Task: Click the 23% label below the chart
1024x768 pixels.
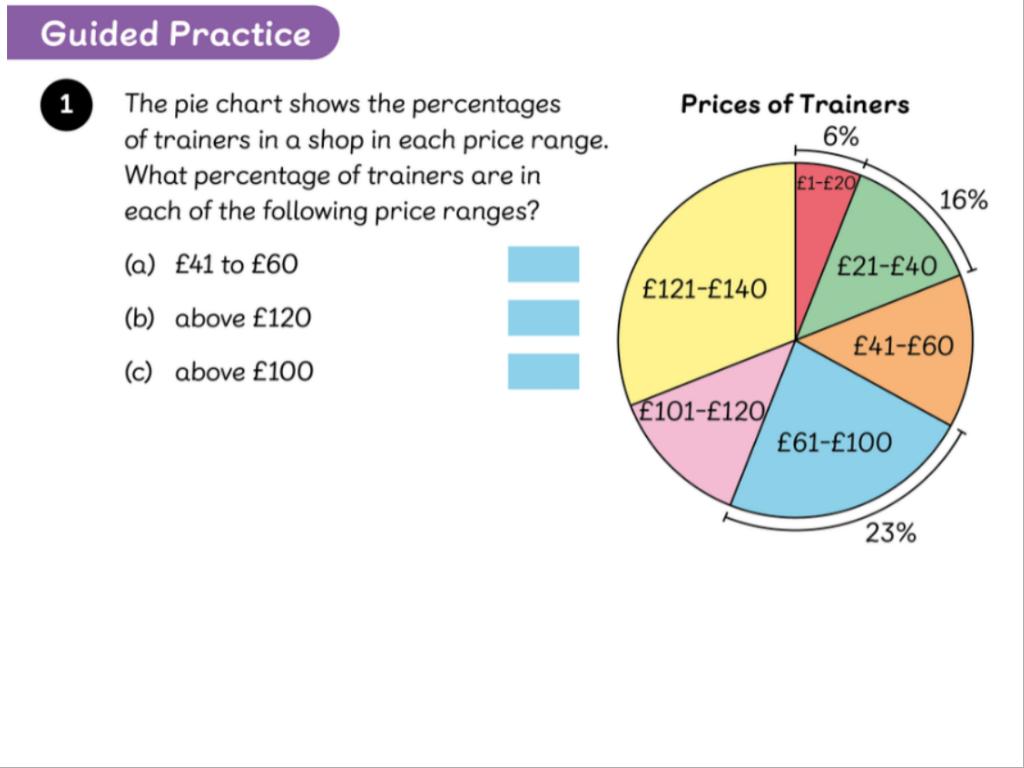Action: 890,533
